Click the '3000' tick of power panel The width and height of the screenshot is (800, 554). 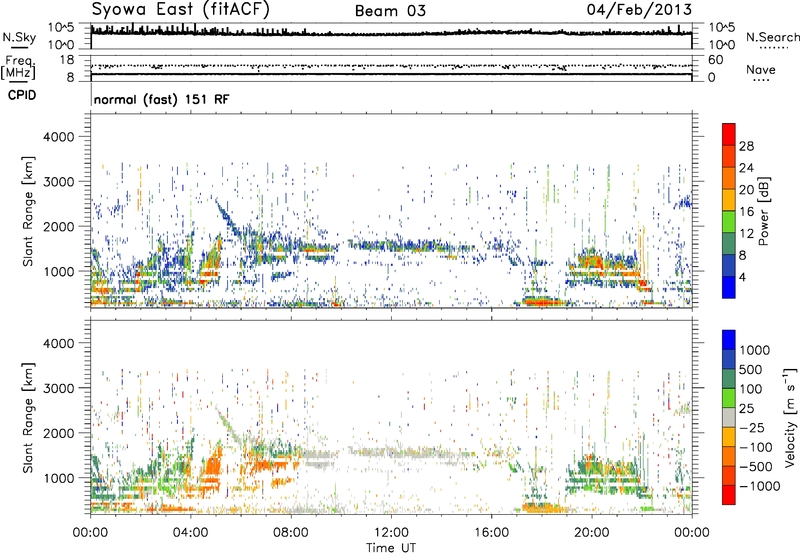coord(59,182)
